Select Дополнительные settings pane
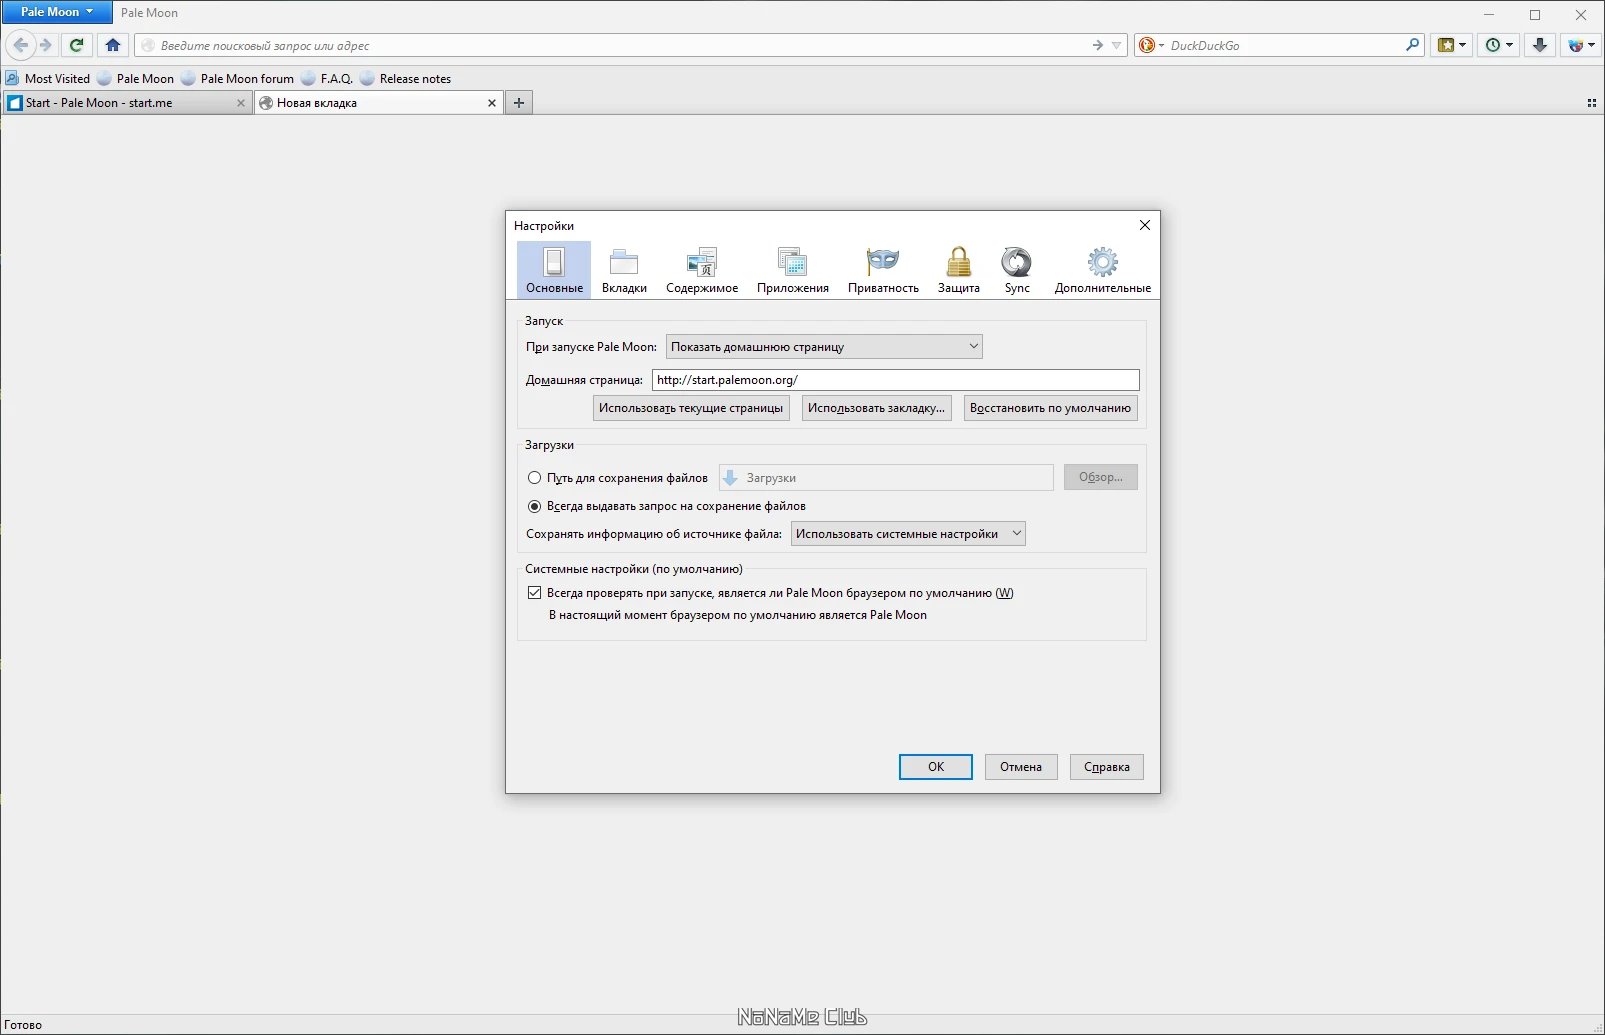The height and width of the screenshot is (1035, 1605). coord(1103,270)
